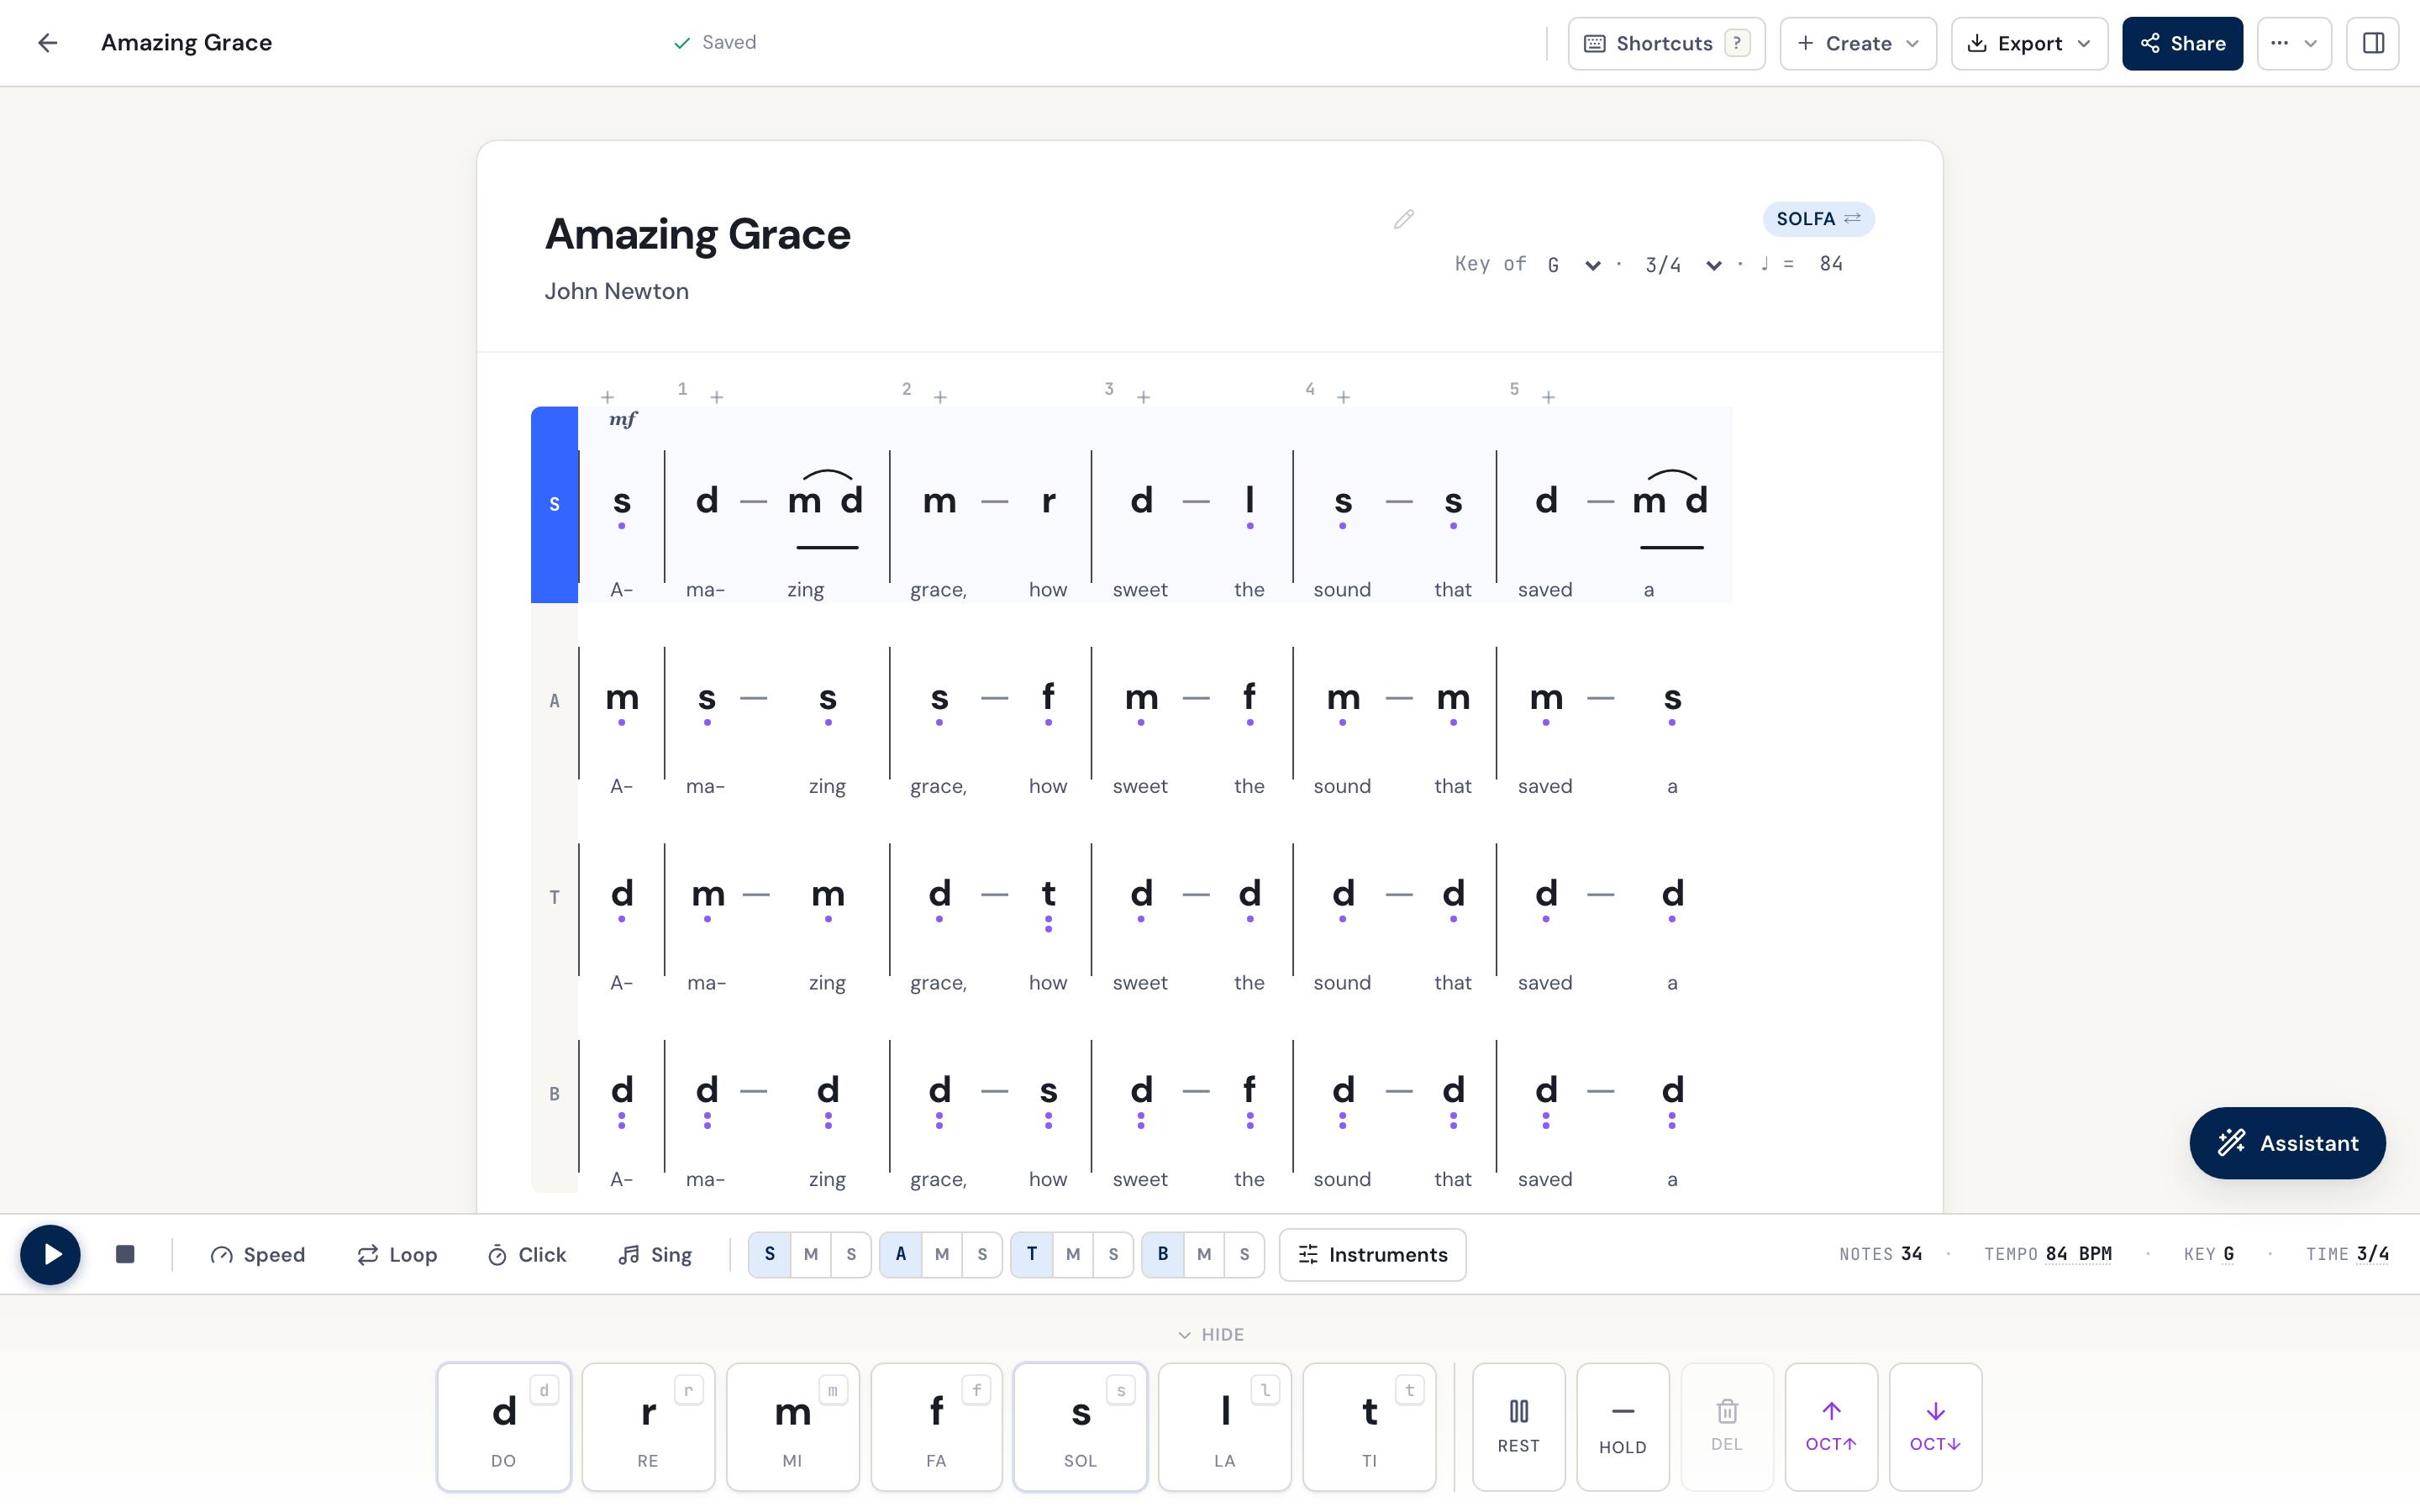Click the tempo value 84 field
2420x1512 pixels.
(x=1831, y=264)
